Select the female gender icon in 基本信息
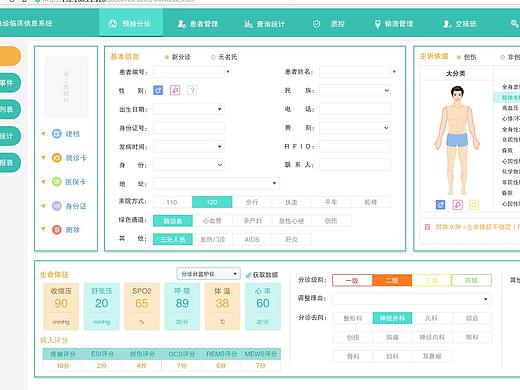Viewport: 520px width, 390px height. pyautogui.click(x=175, y=90)
